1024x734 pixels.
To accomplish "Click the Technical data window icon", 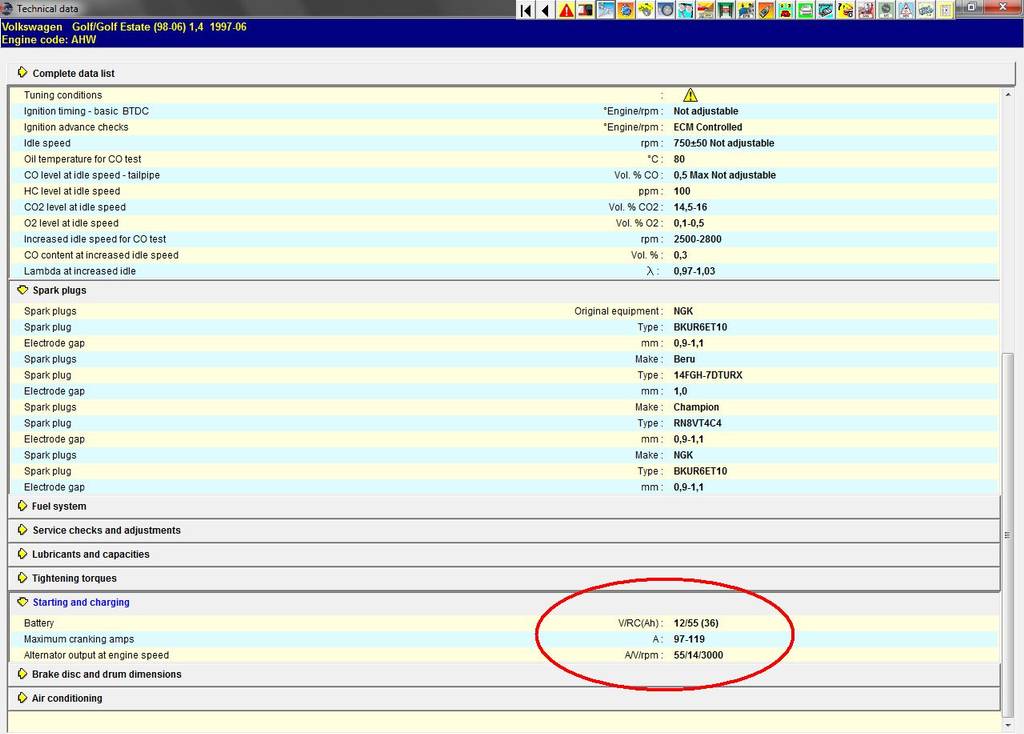I will coord(7,8).
